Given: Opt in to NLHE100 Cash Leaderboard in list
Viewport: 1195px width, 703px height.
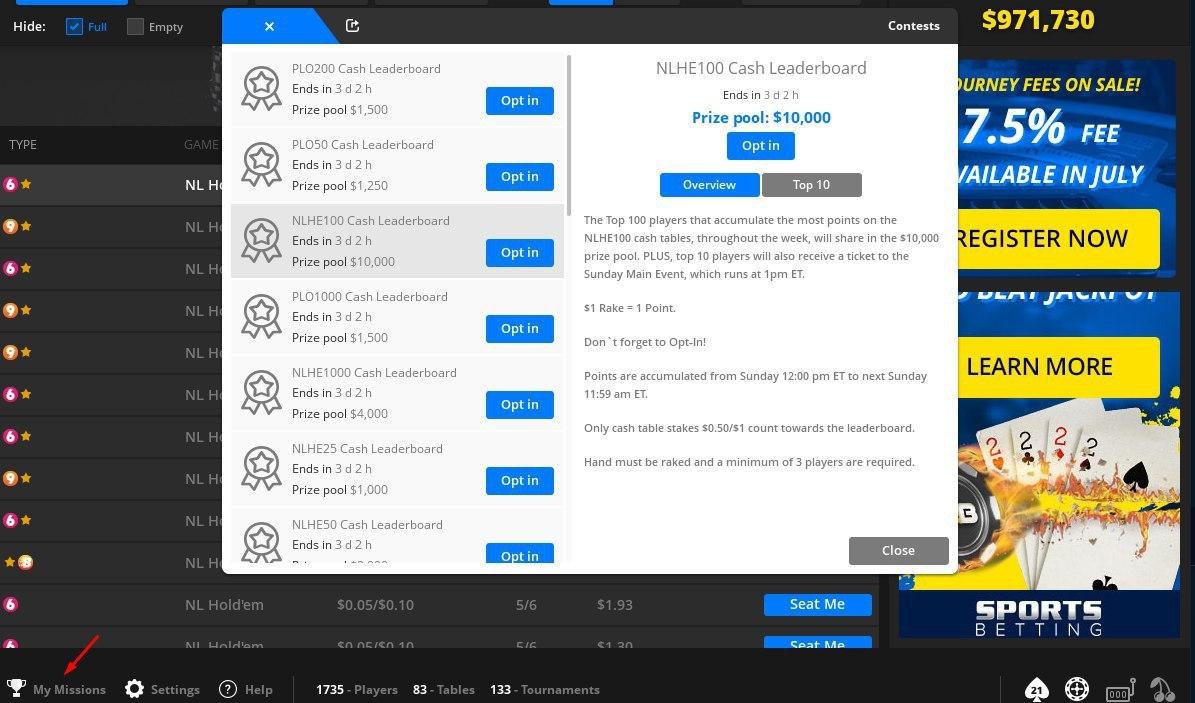Looking at the screenshot, I should pyautogui.click(x=520, y=252).
